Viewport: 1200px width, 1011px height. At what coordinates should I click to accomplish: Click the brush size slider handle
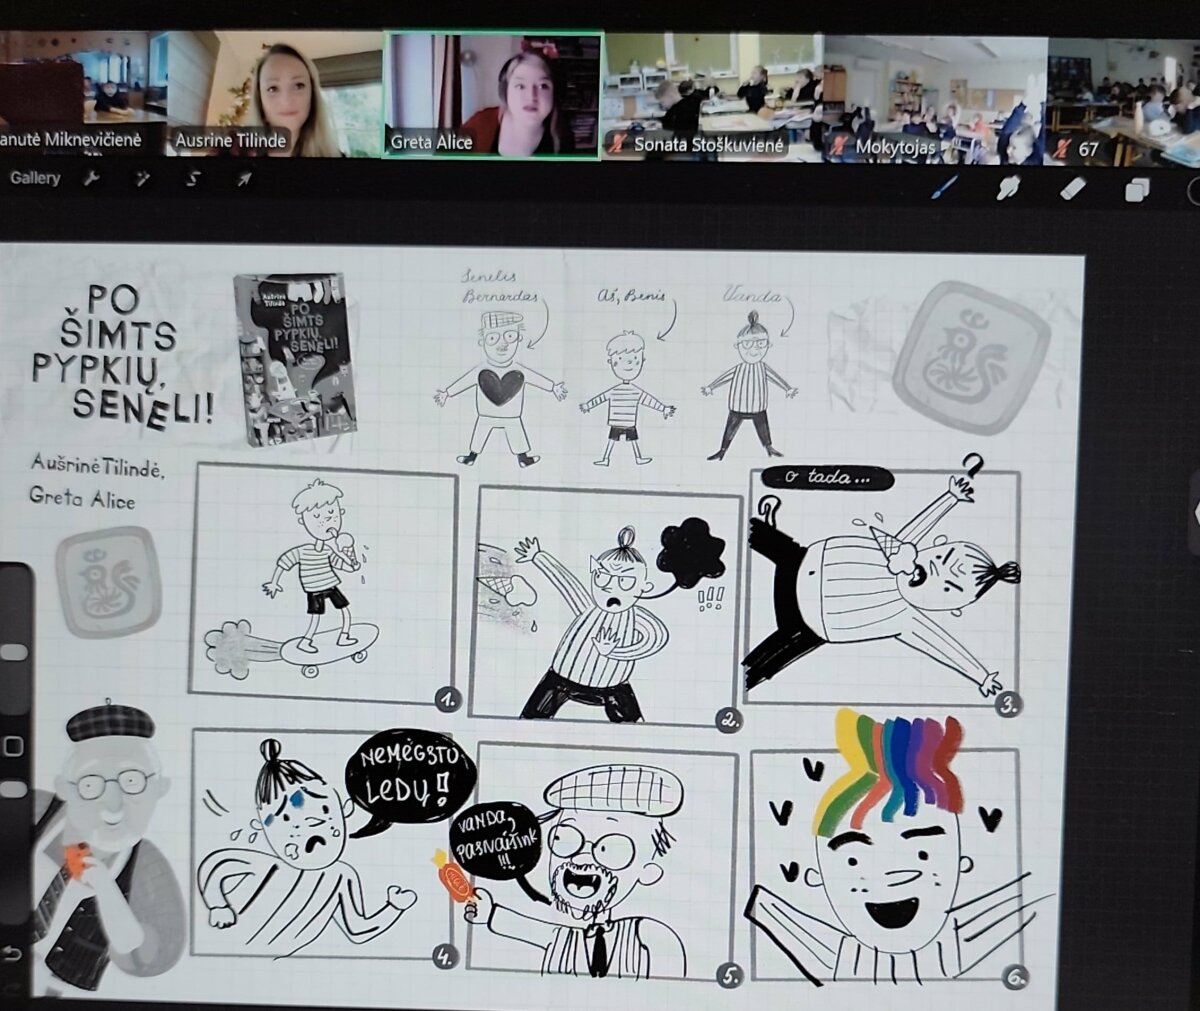pyautogui.click(x=14, y=652)
